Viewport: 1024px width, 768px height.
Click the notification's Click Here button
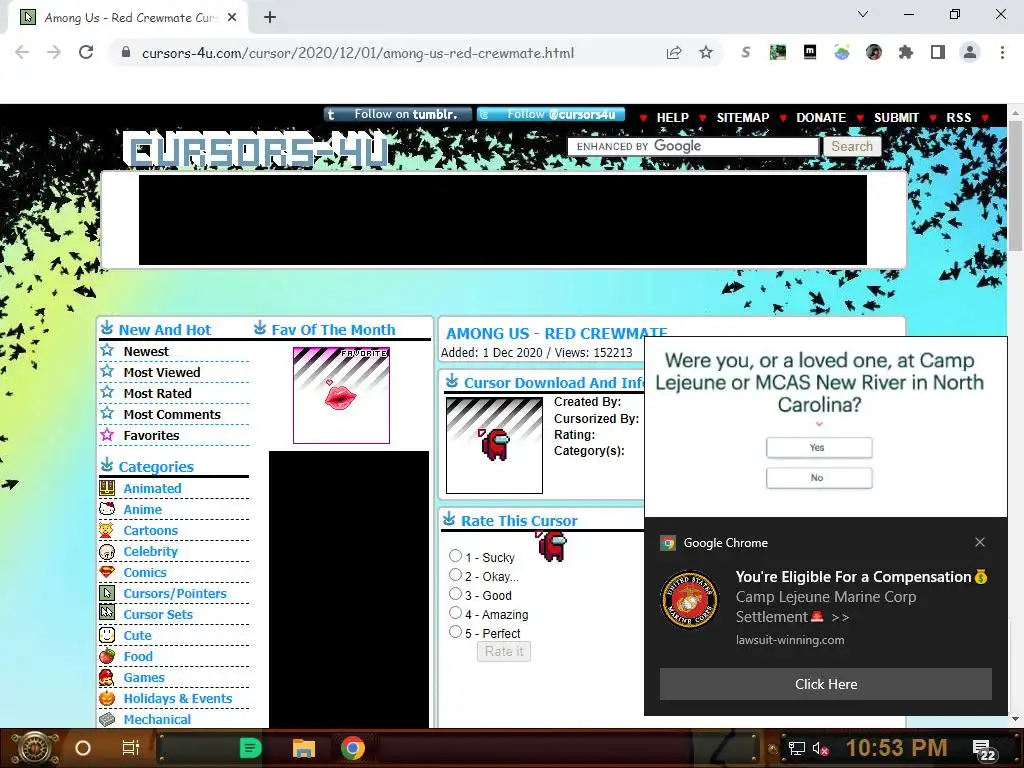pyautogui.click(x=825, y=684)
